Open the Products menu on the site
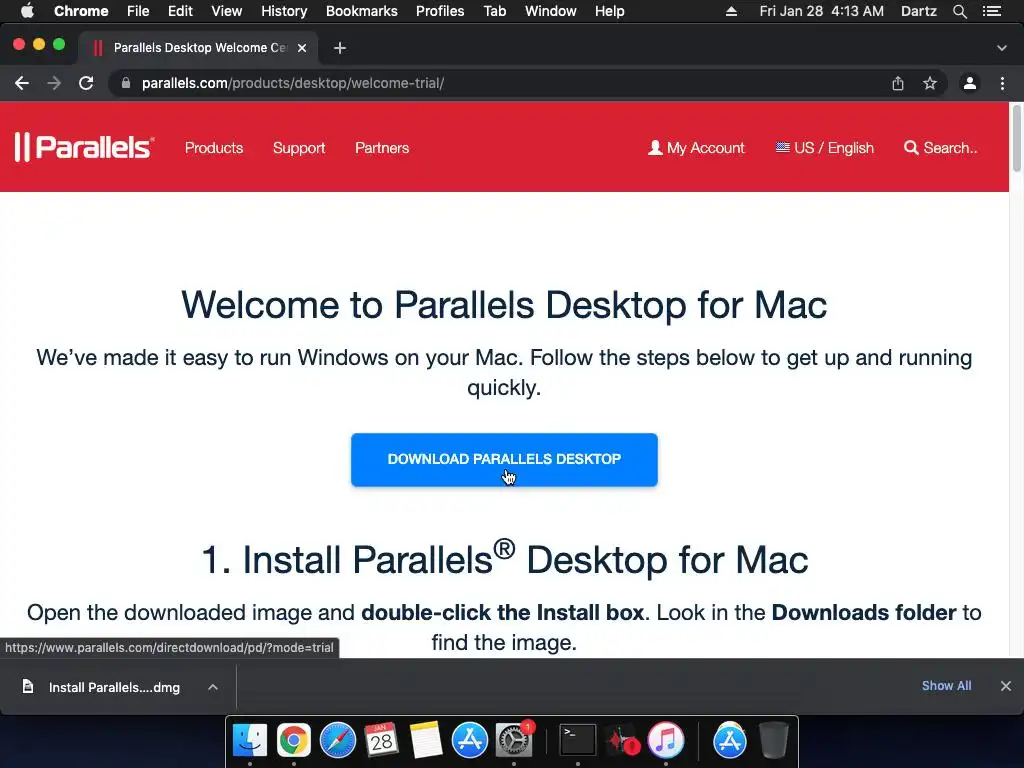This screenshot has width=1024, height=768. coord(214,148)
